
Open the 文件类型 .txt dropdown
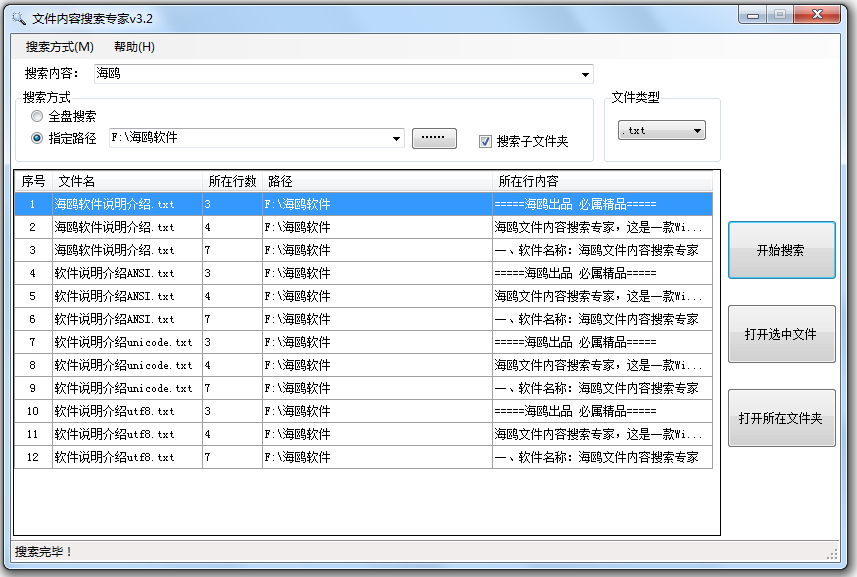pos(697,130)
